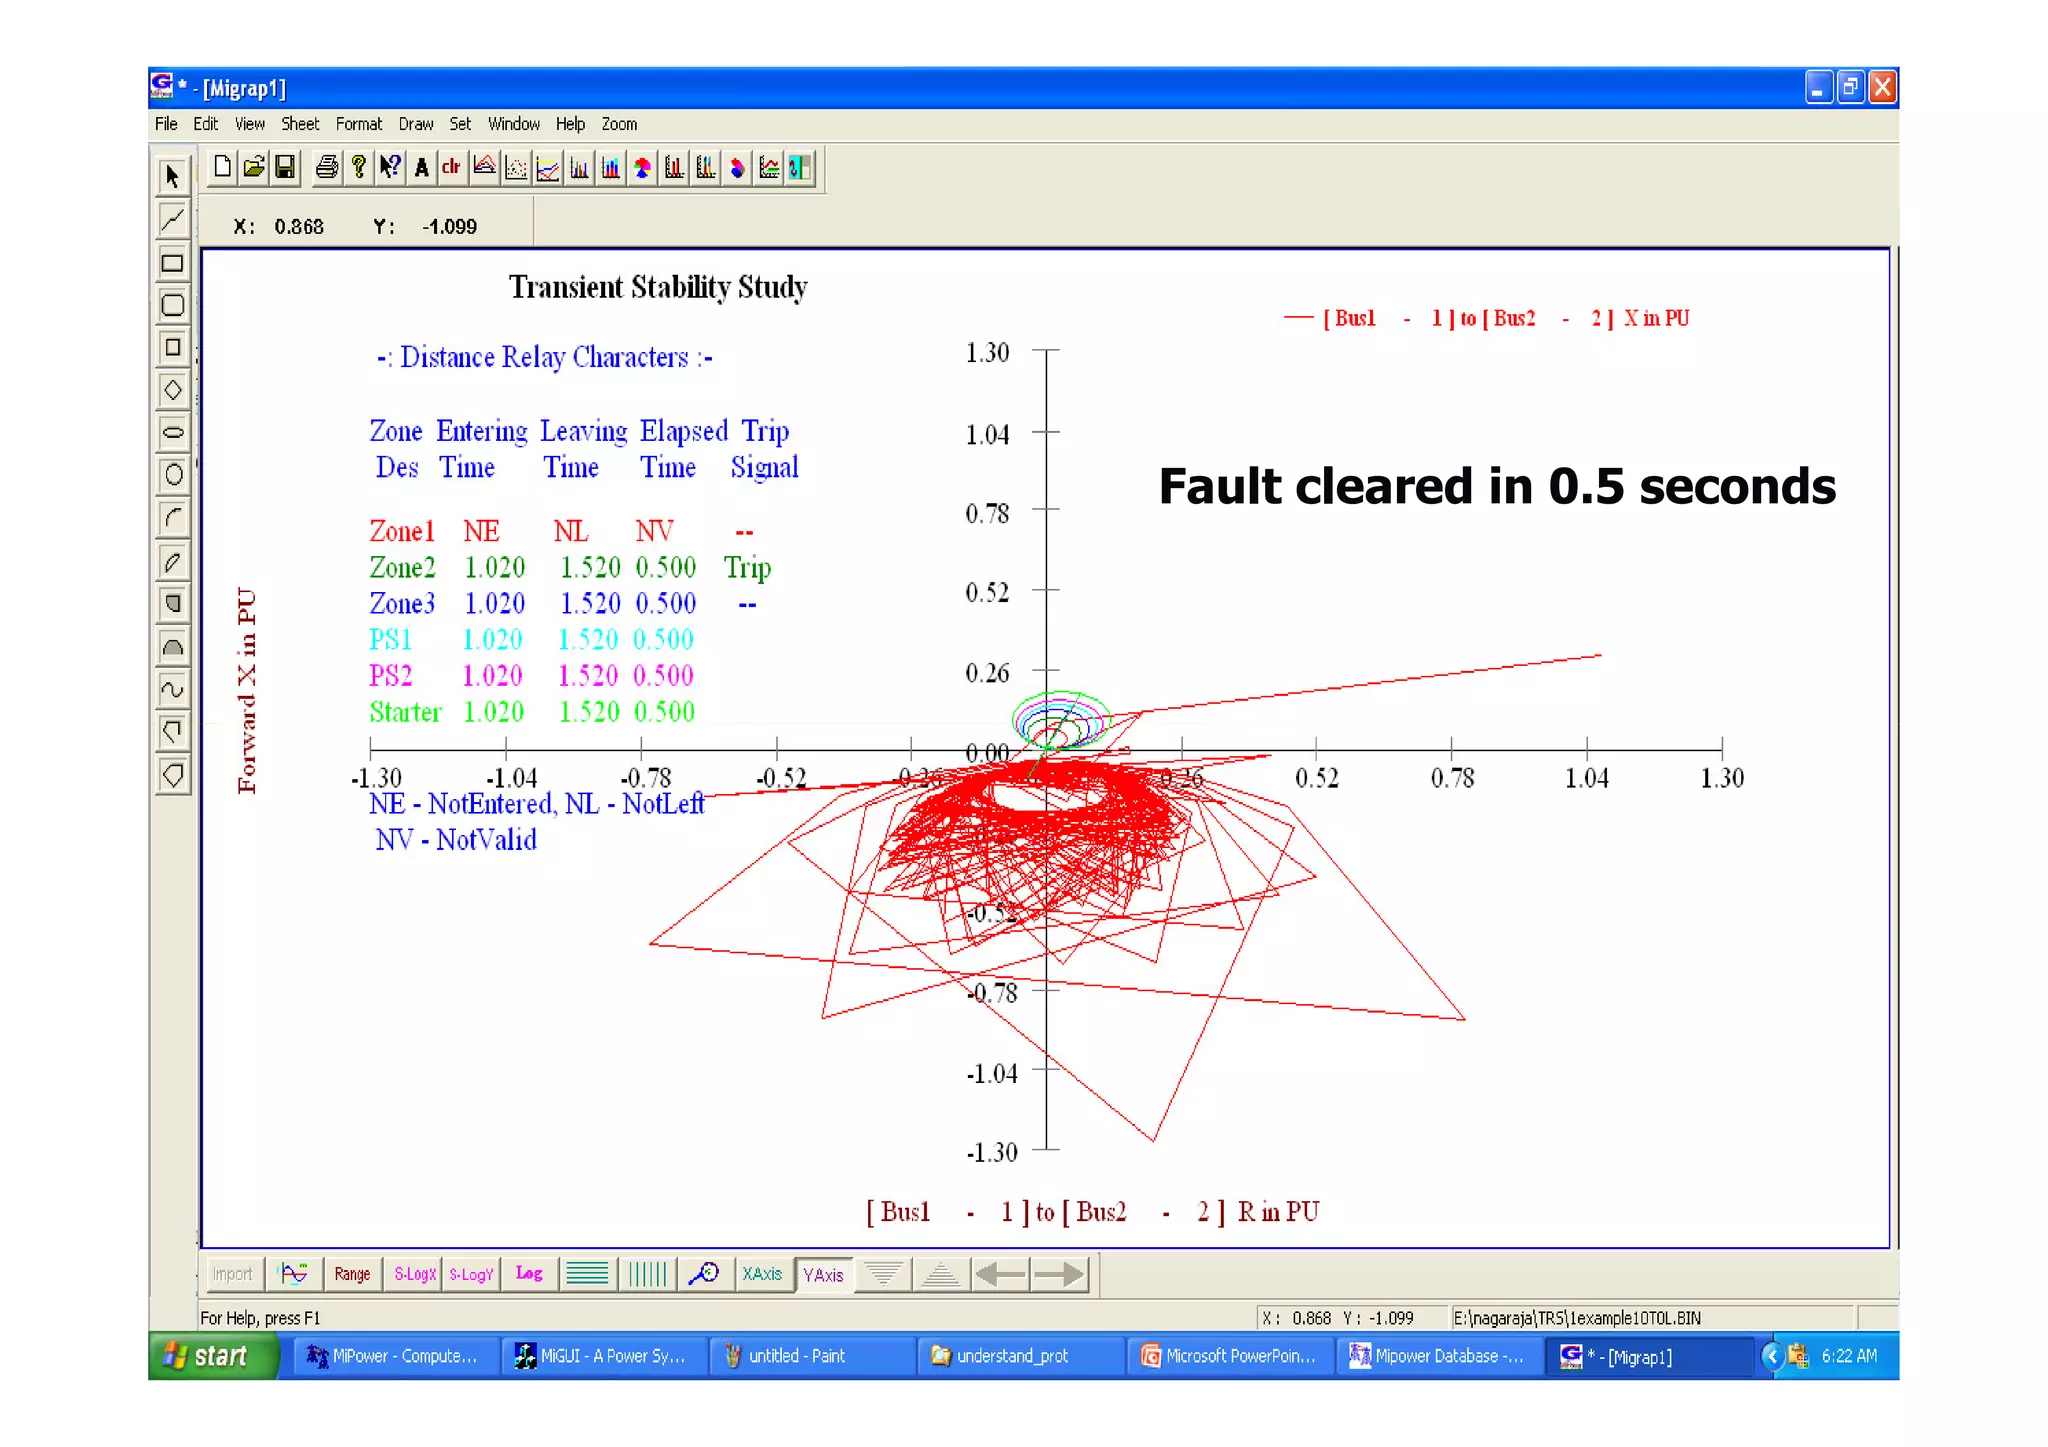The image size is (2048, 1447).
Task: Switch to untitled - Paint in taskbar
Action: click(812, 1356)
